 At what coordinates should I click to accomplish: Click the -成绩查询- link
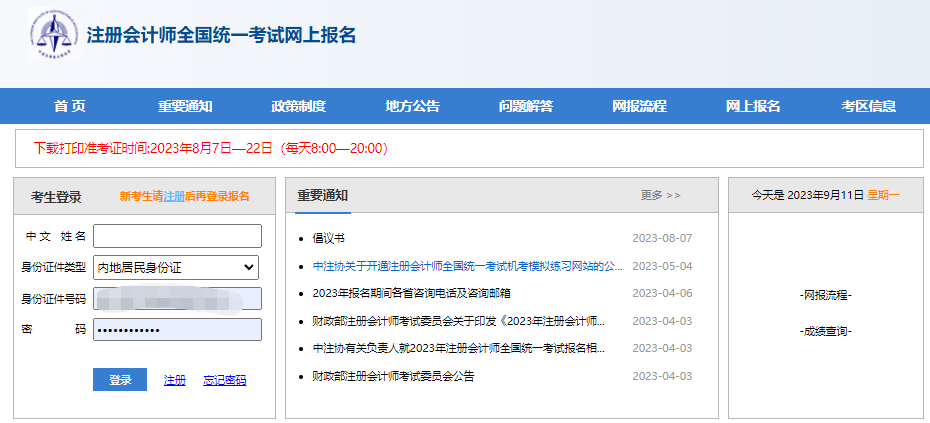(826, 330)
